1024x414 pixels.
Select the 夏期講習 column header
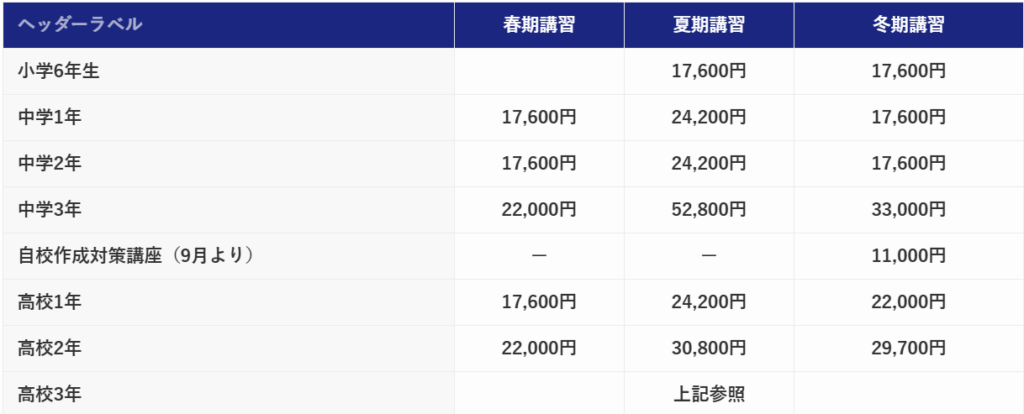point(709,25)
